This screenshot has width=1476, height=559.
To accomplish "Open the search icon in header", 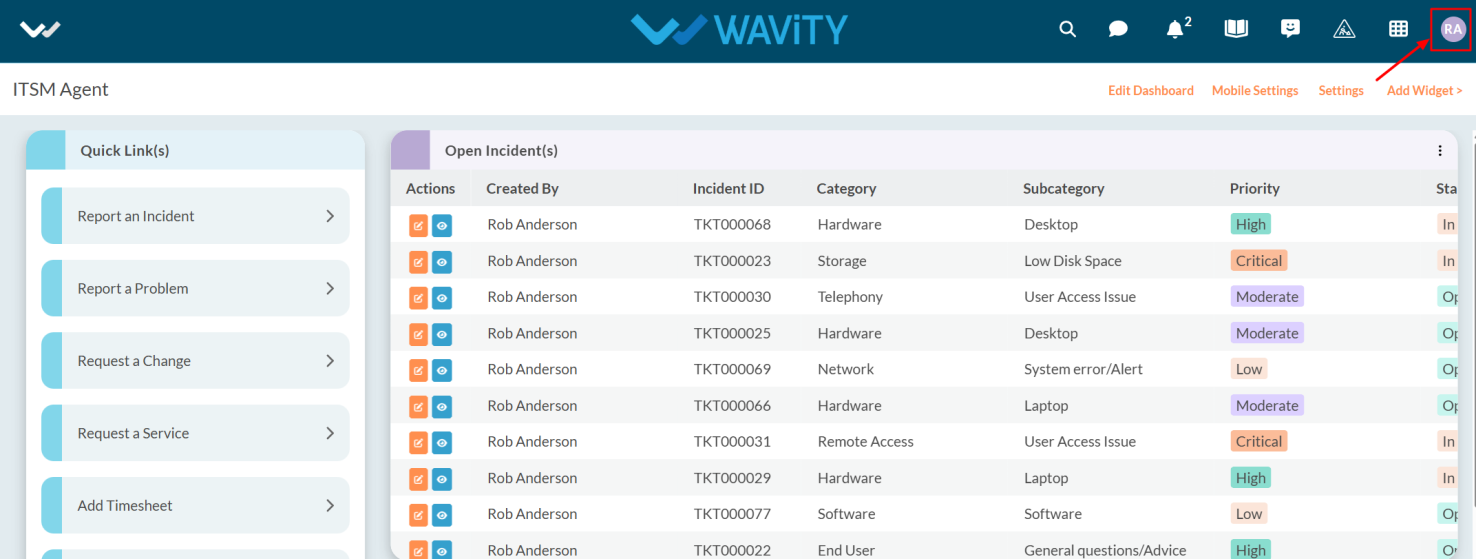I will (1068, 29).
